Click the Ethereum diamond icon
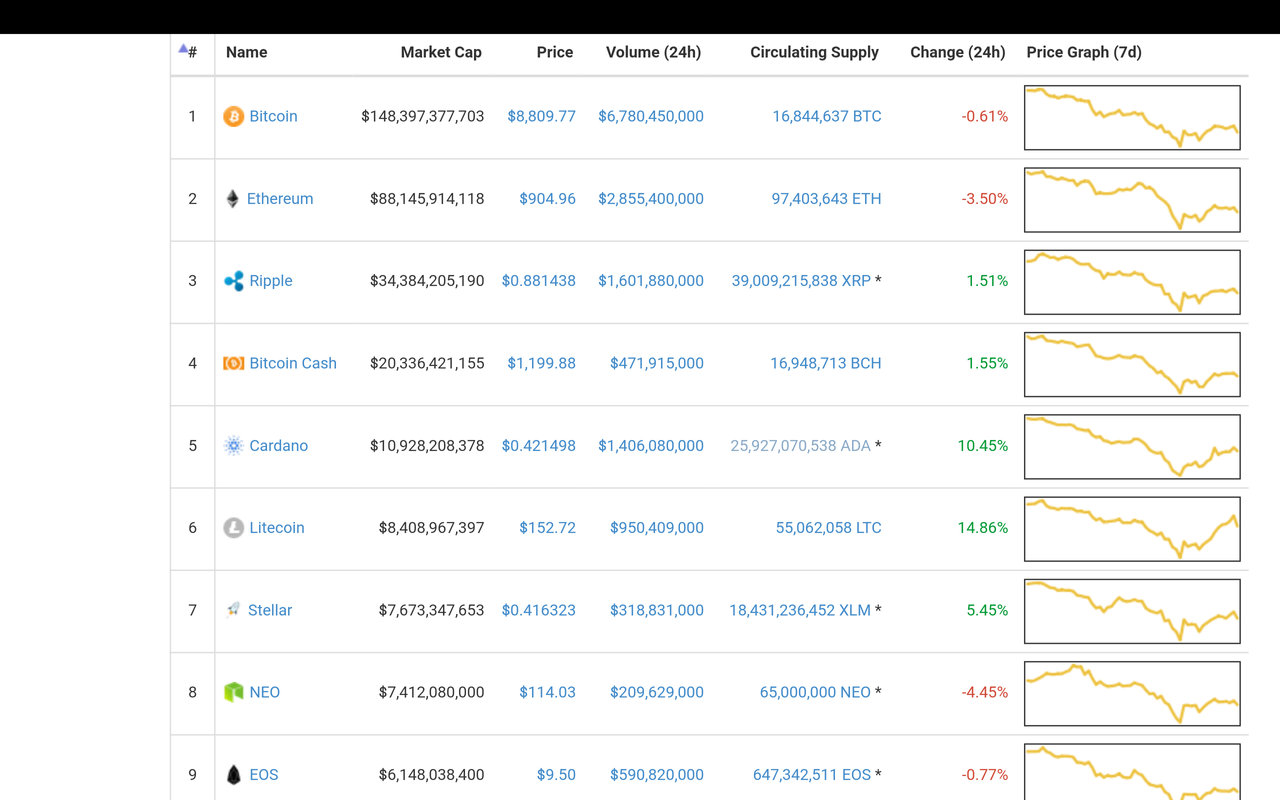Image resolution: width=1280 pixels, height=800 pixels. tap(232, 199)
